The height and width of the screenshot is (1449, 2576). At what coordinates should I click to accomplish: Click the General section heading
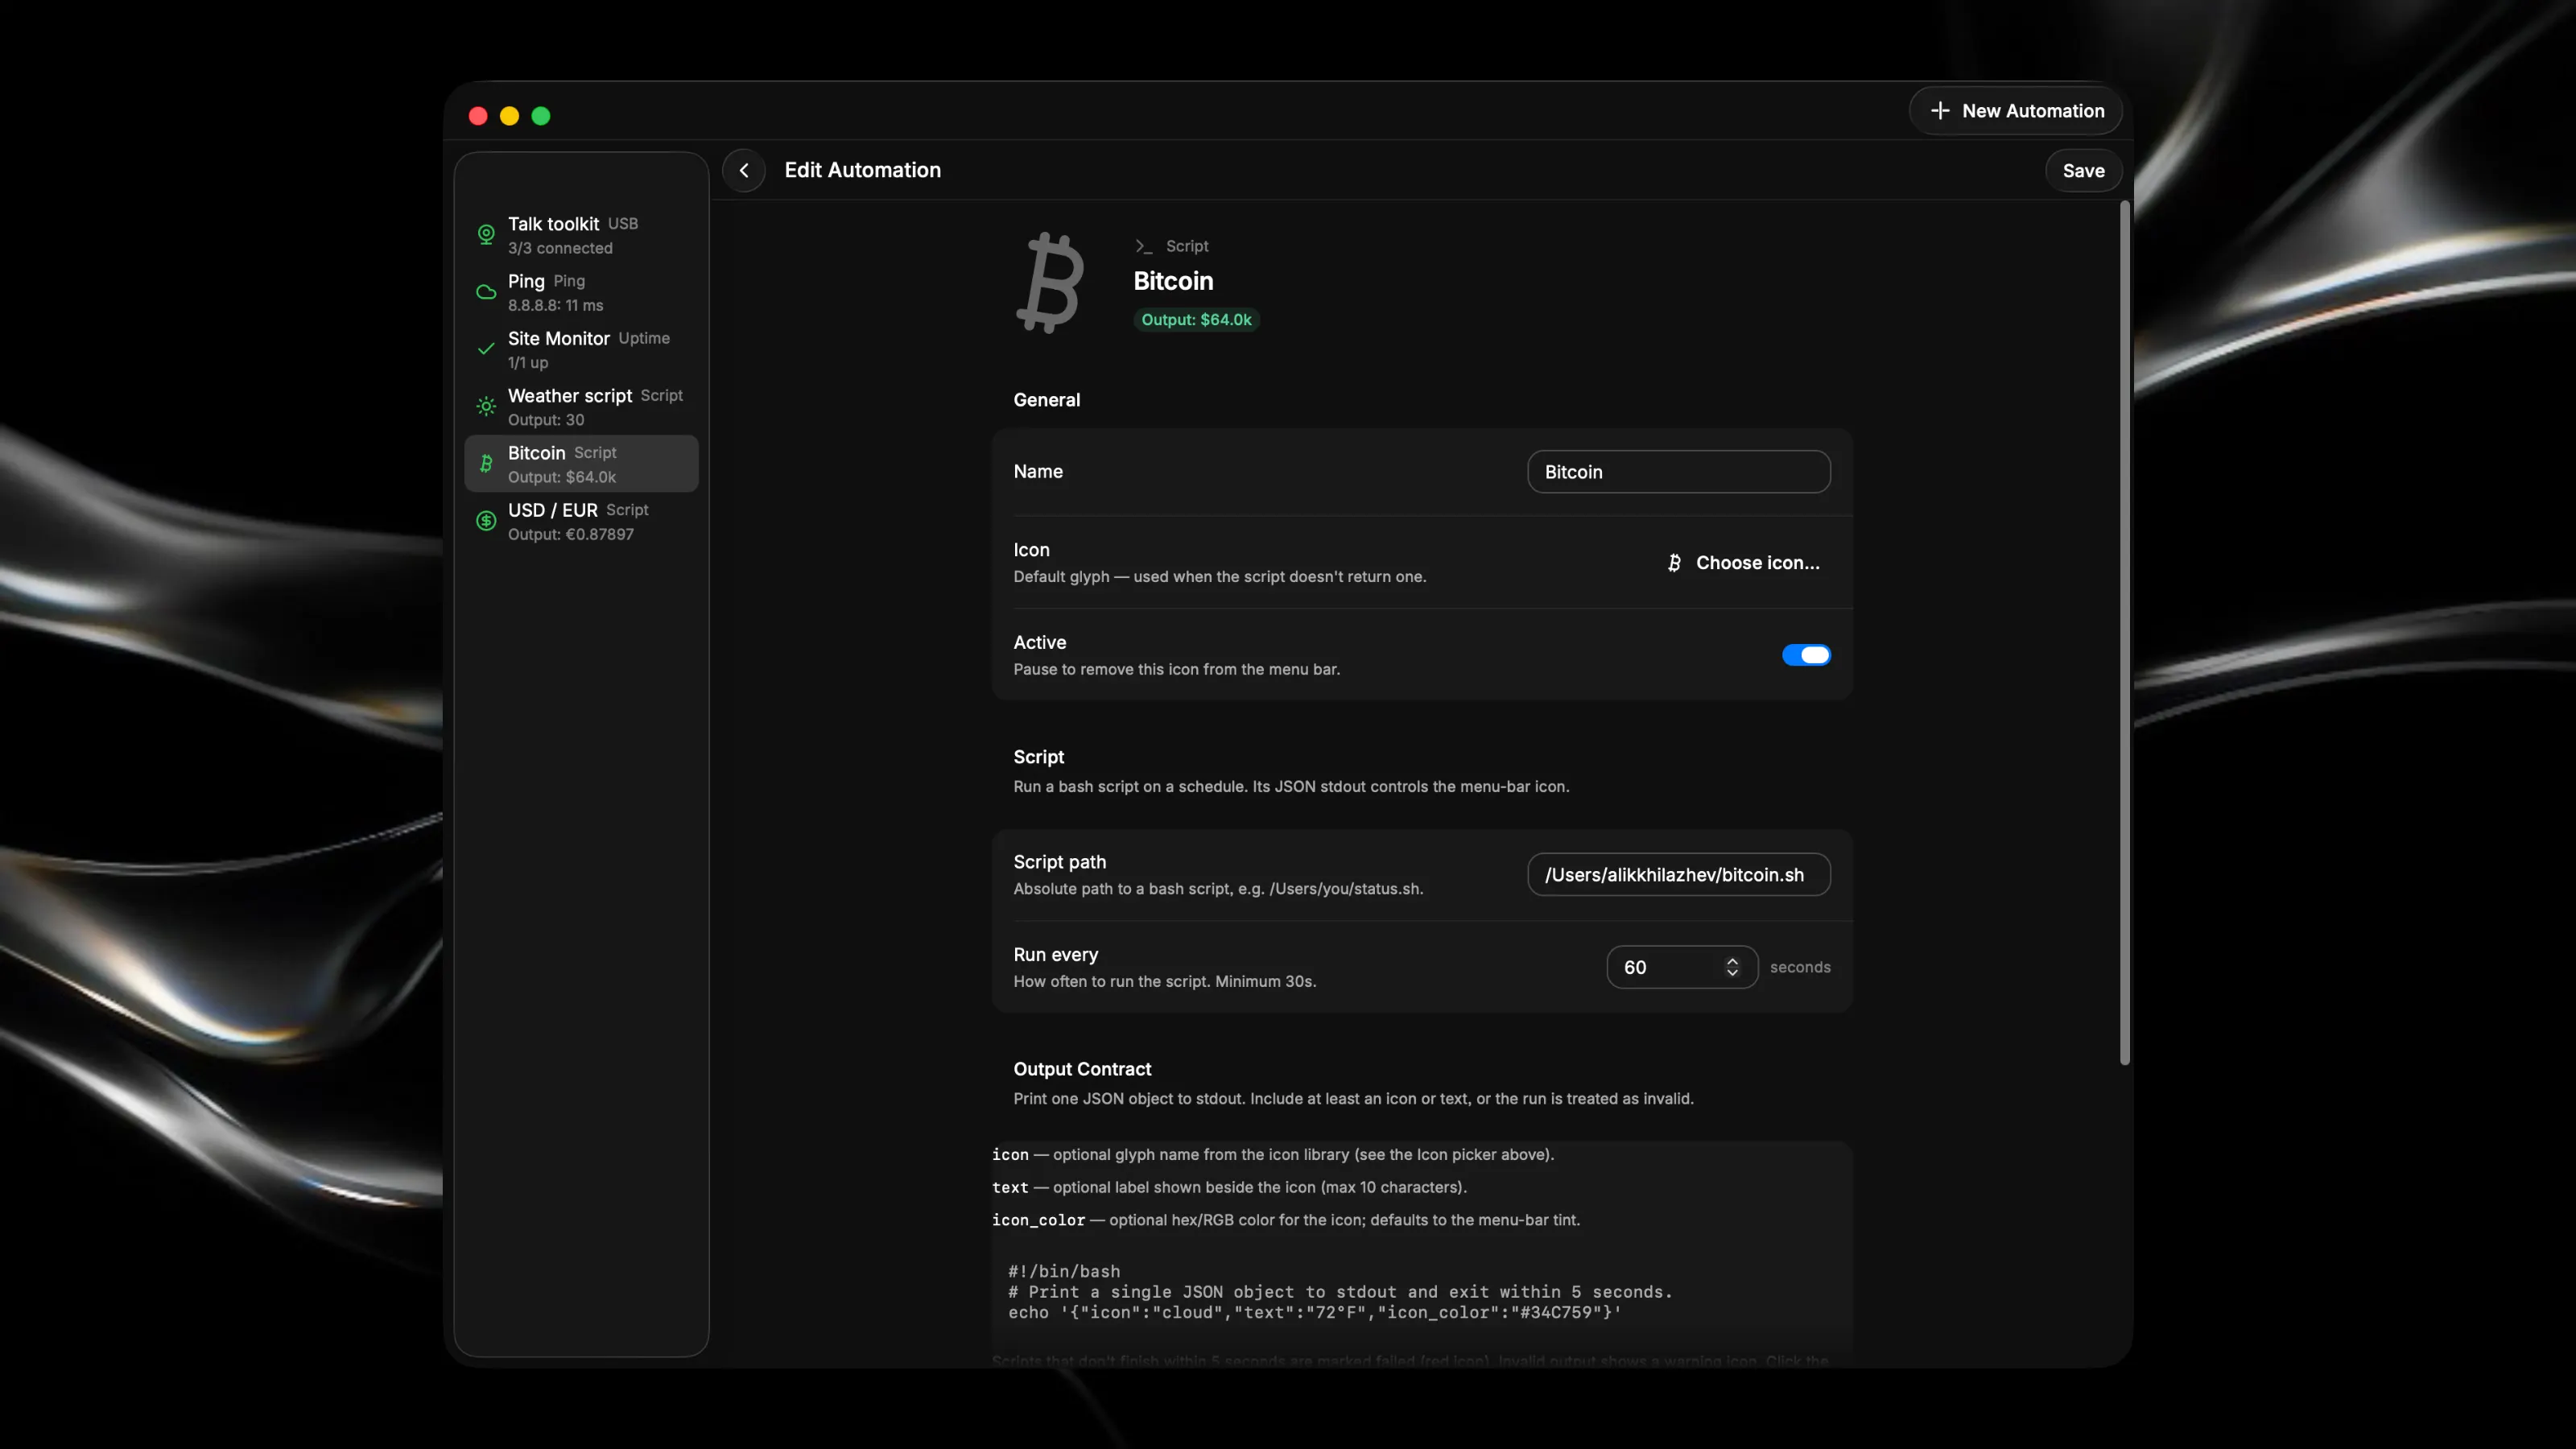click(x=1046, y=400)
